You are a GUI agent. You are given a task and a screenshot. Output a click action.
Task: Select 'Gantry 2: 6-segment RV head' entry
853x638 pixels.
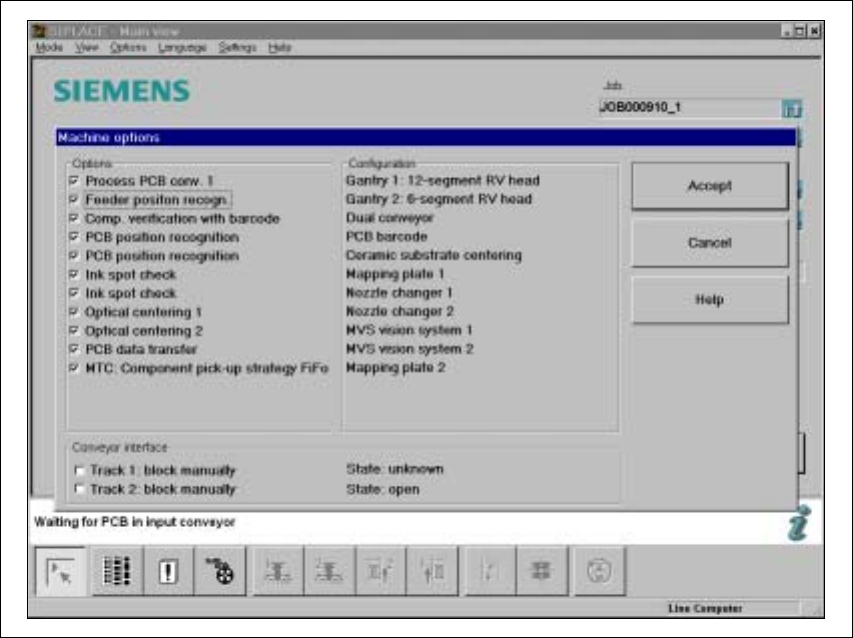(x=439, y=199)
